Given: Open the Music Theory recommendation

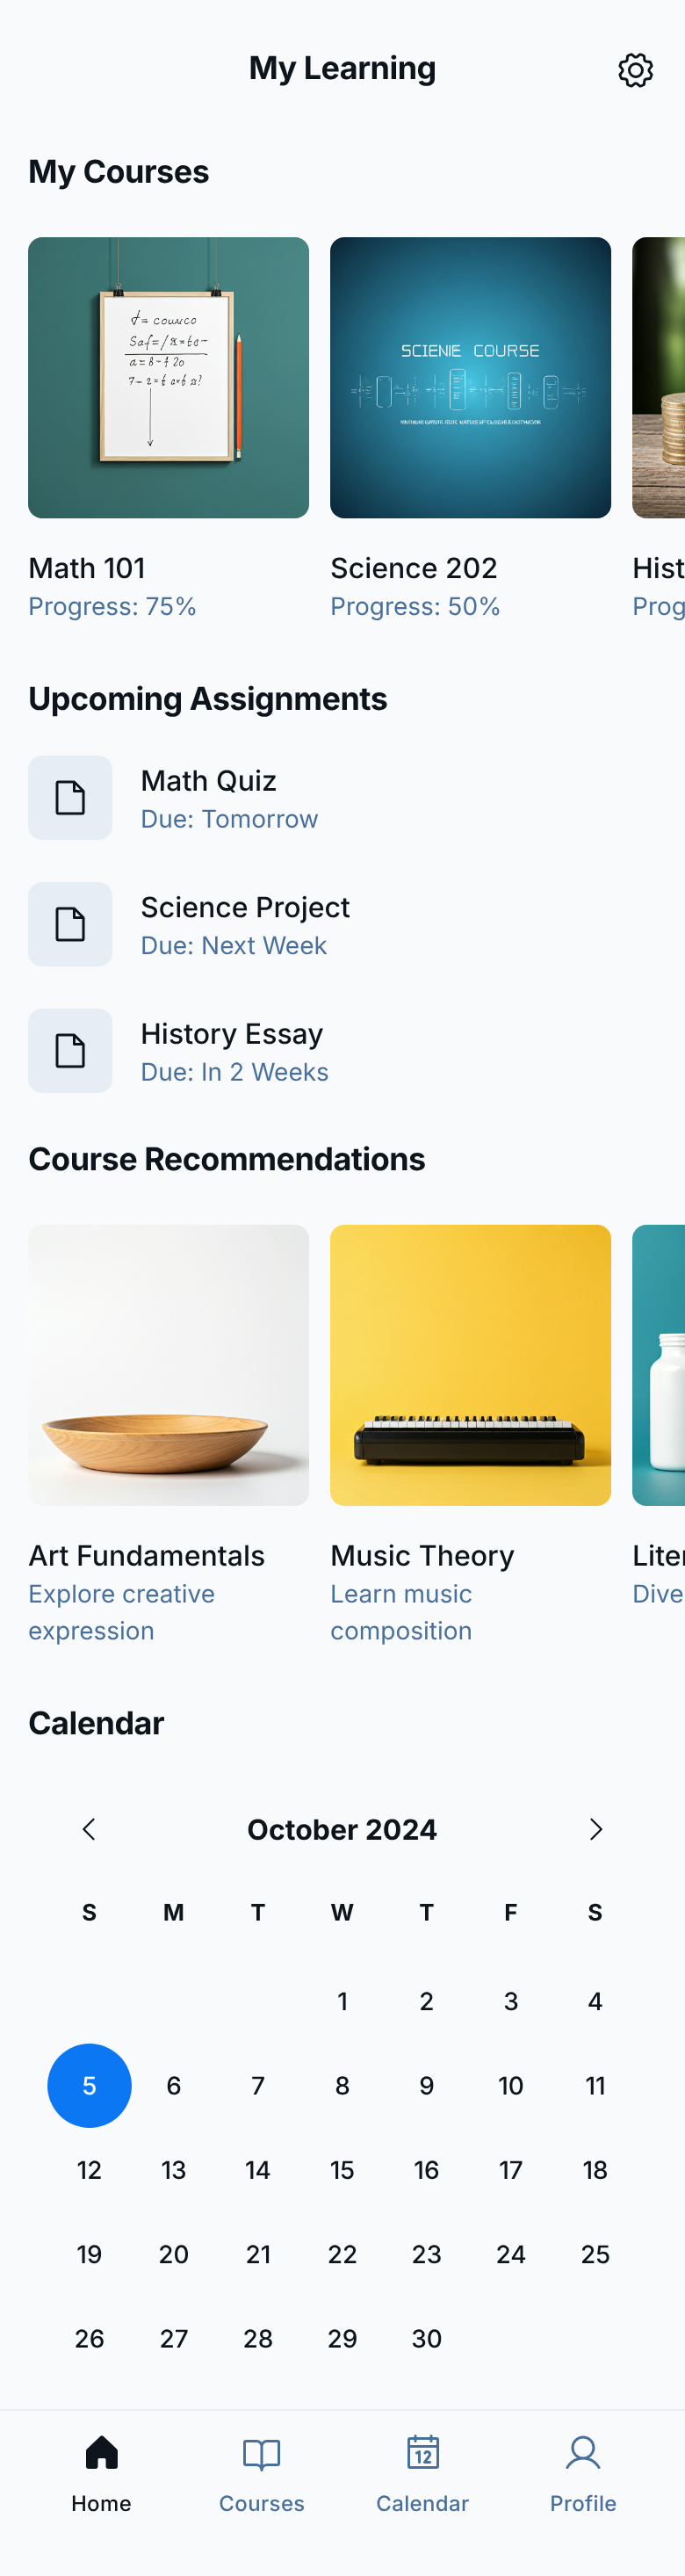Looking at the screenshot, I should pyautogui.click(x=470, y=1365).
